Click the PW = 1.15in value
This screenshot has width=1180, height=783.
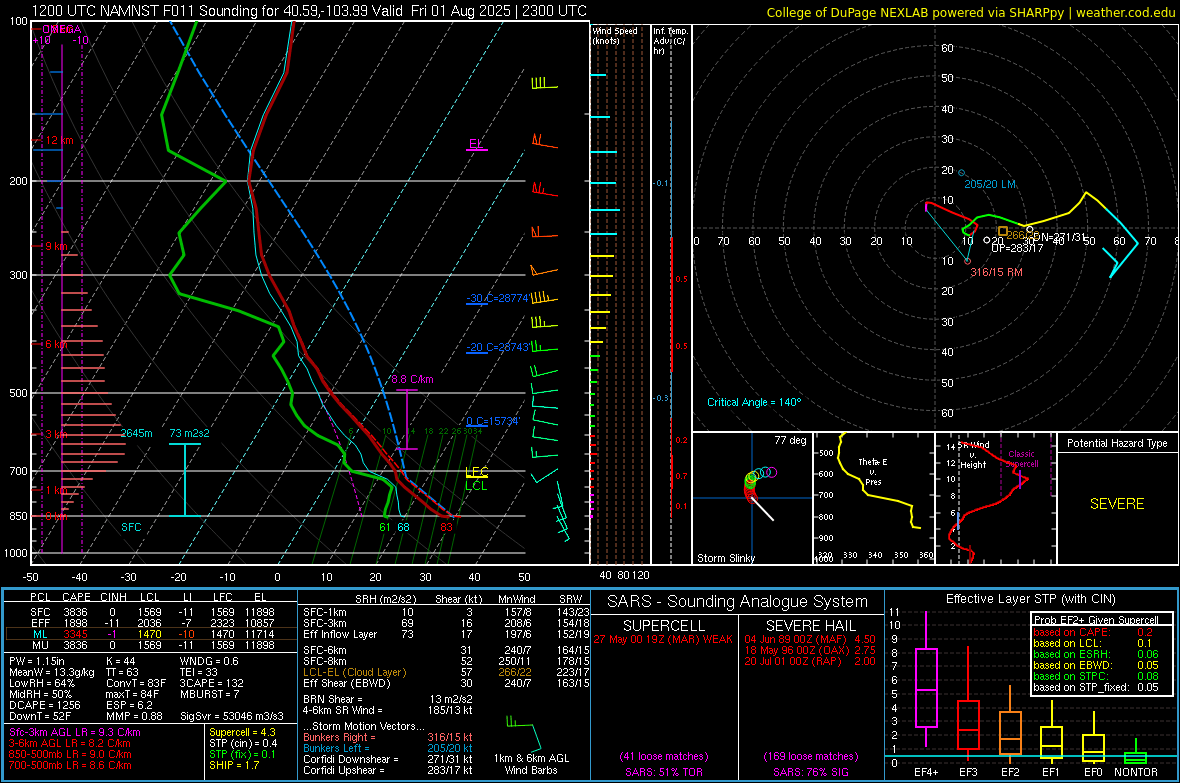click(x=39, y=661)
